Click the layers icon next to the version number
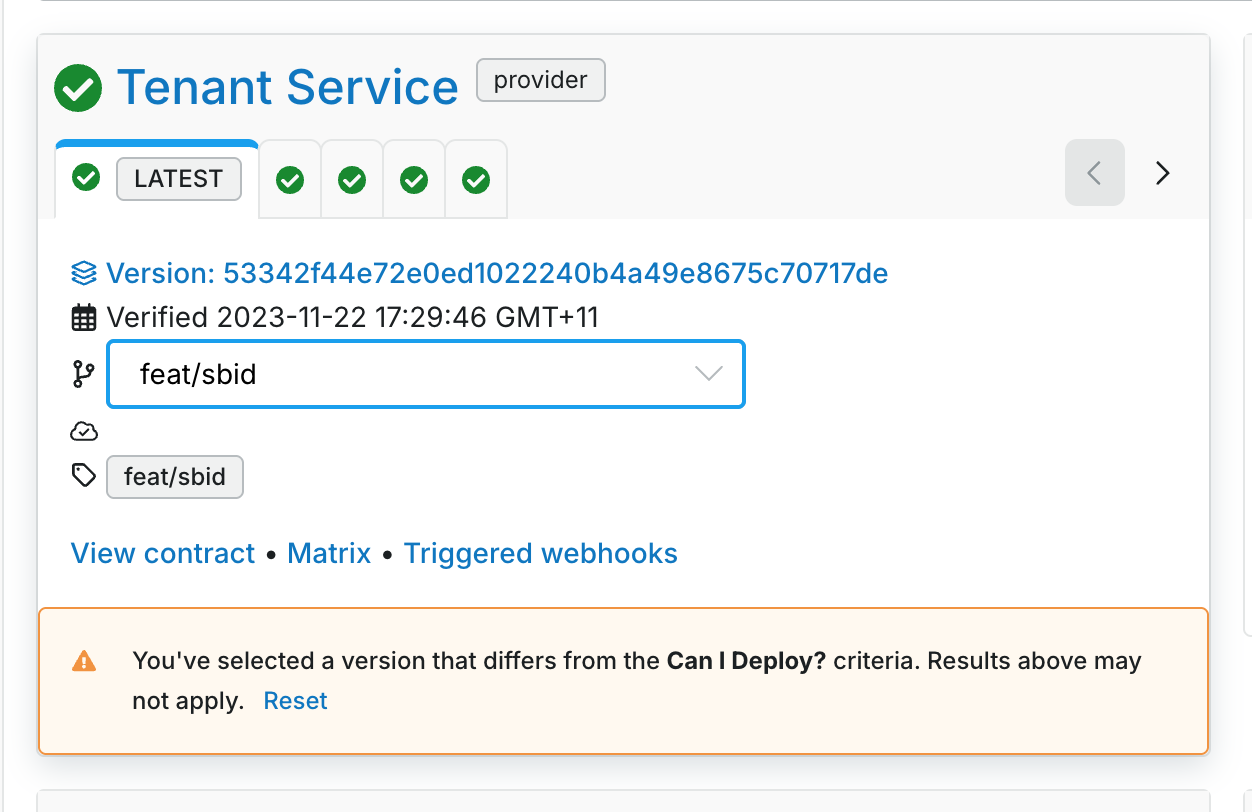This screenshot has width=1252, height=812. [84, 270]
